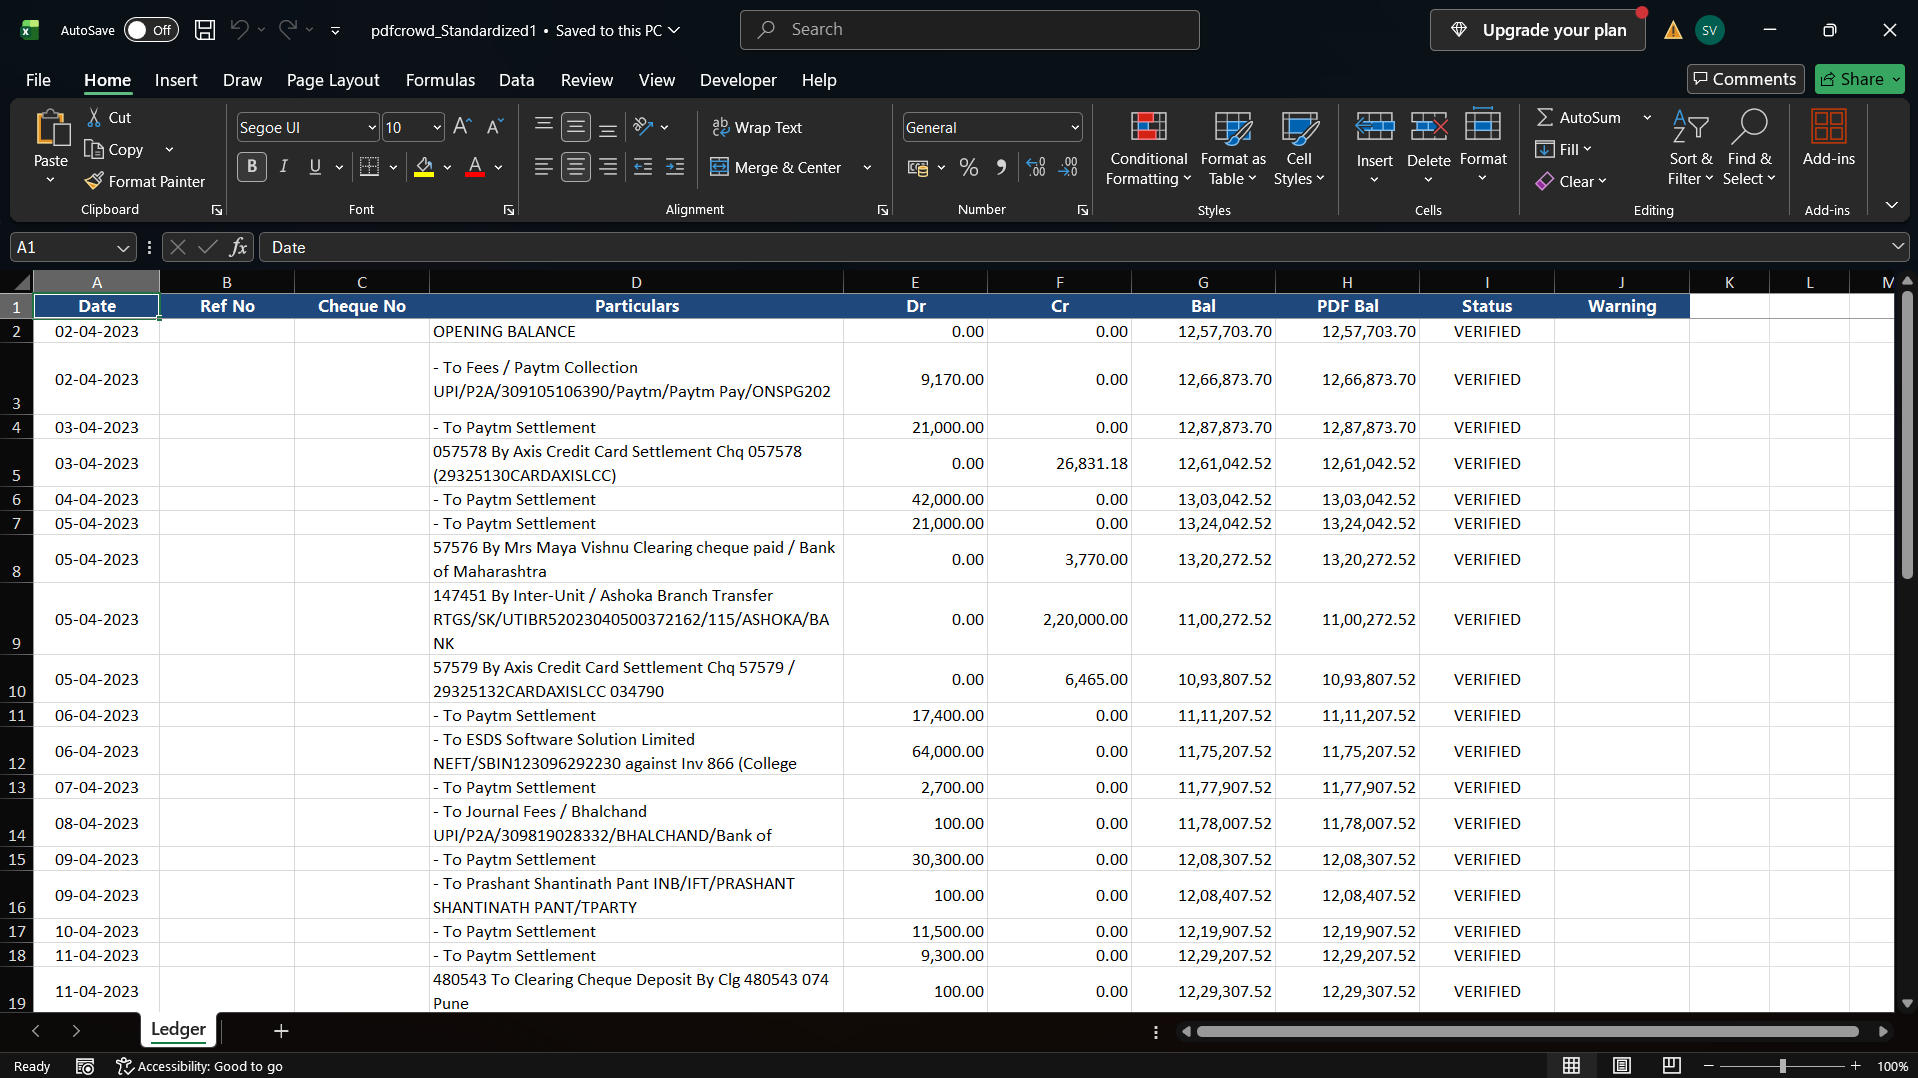1918x1078 pixels.
Task: Click the Percent Style icon
Action: tap(969, 167)
